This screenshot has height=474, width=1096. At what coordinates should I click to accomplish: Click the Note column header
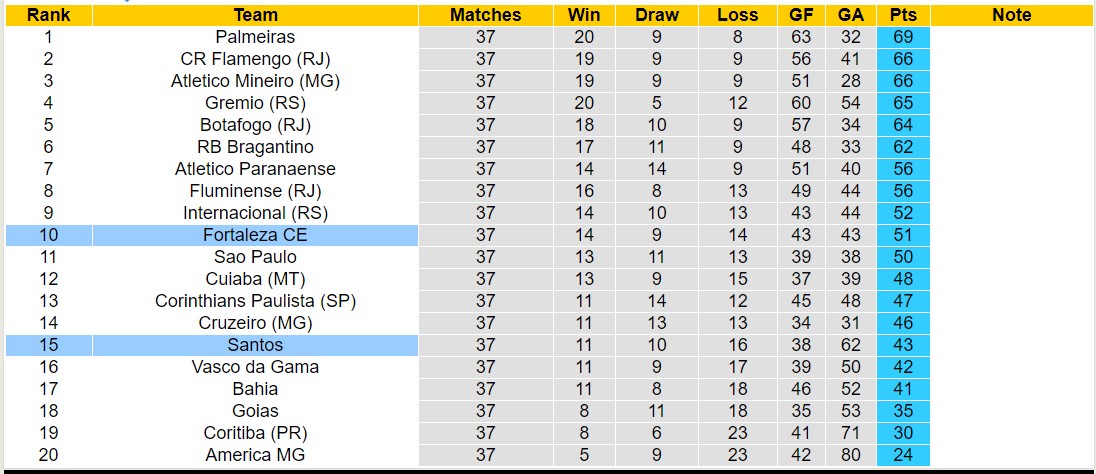(1011, 15)
